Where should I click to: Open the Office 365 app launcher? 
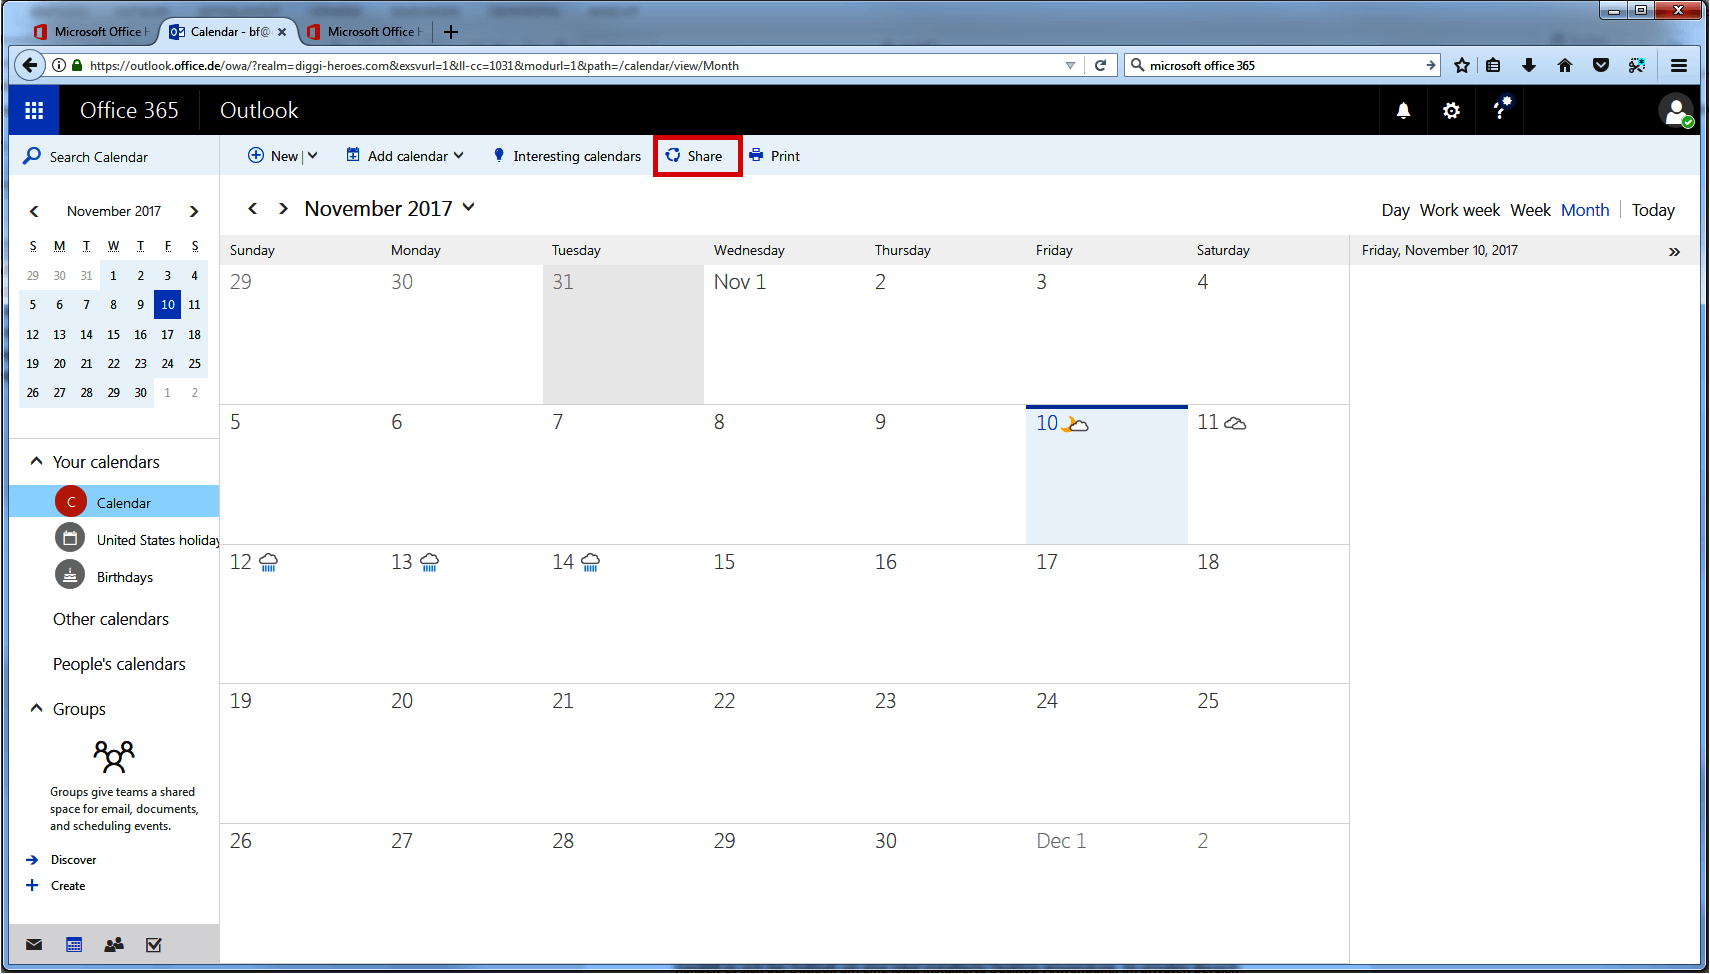point(33,110)
